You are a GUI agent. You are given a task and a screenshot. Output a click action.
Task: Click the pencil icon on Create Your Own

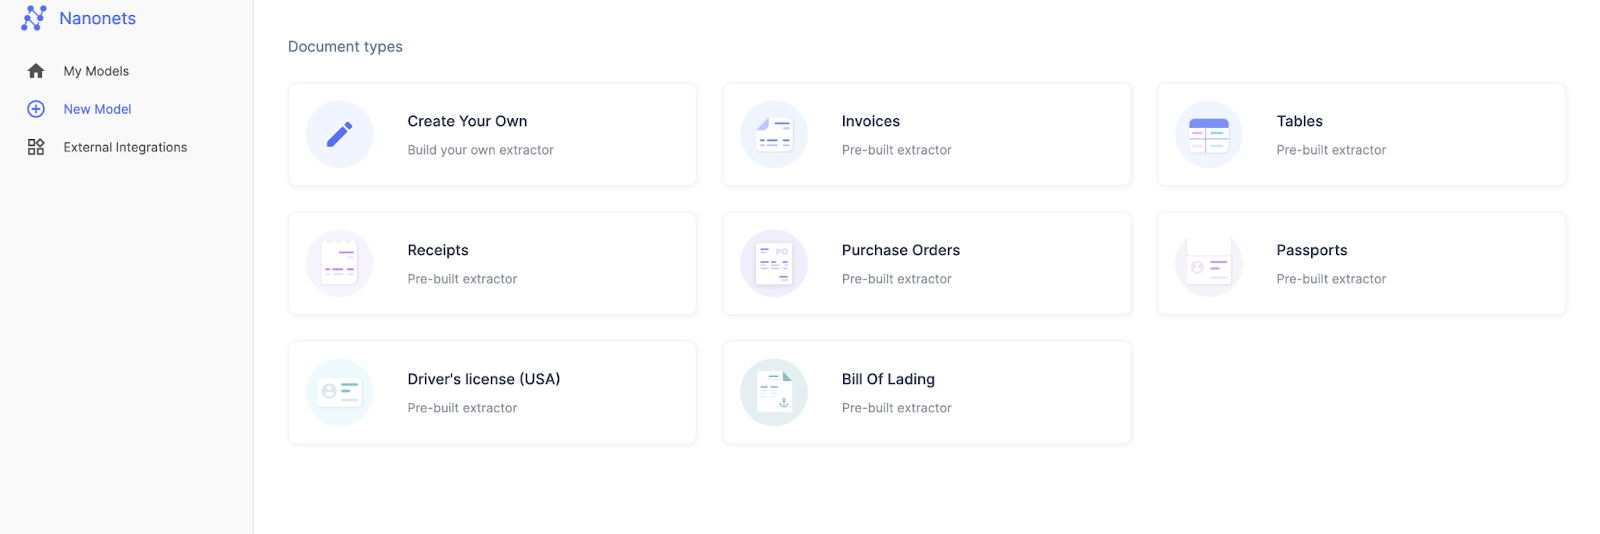pyautogui.click(x=340, y=134)
